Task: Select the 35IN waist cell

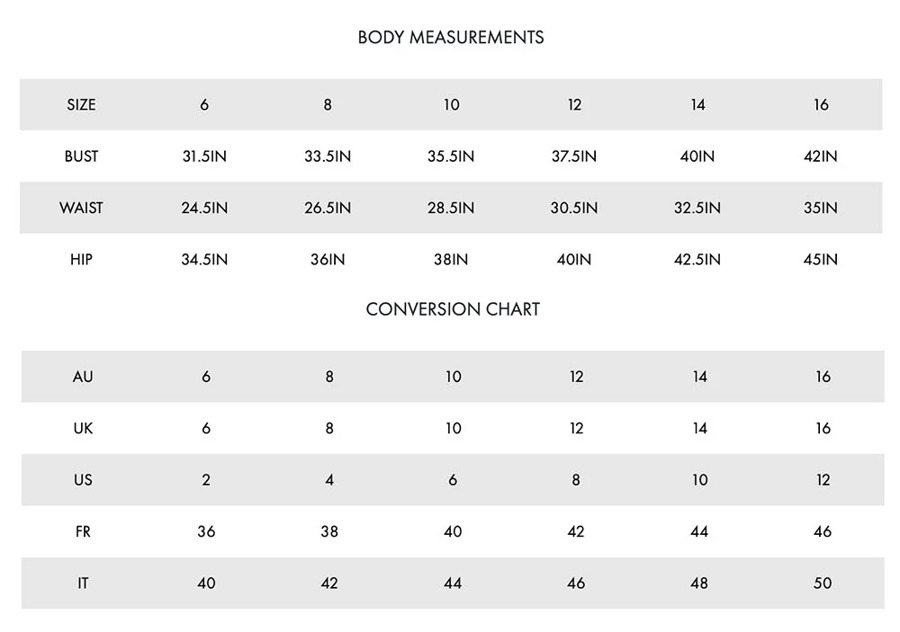Action: click(x=820, y=208)
